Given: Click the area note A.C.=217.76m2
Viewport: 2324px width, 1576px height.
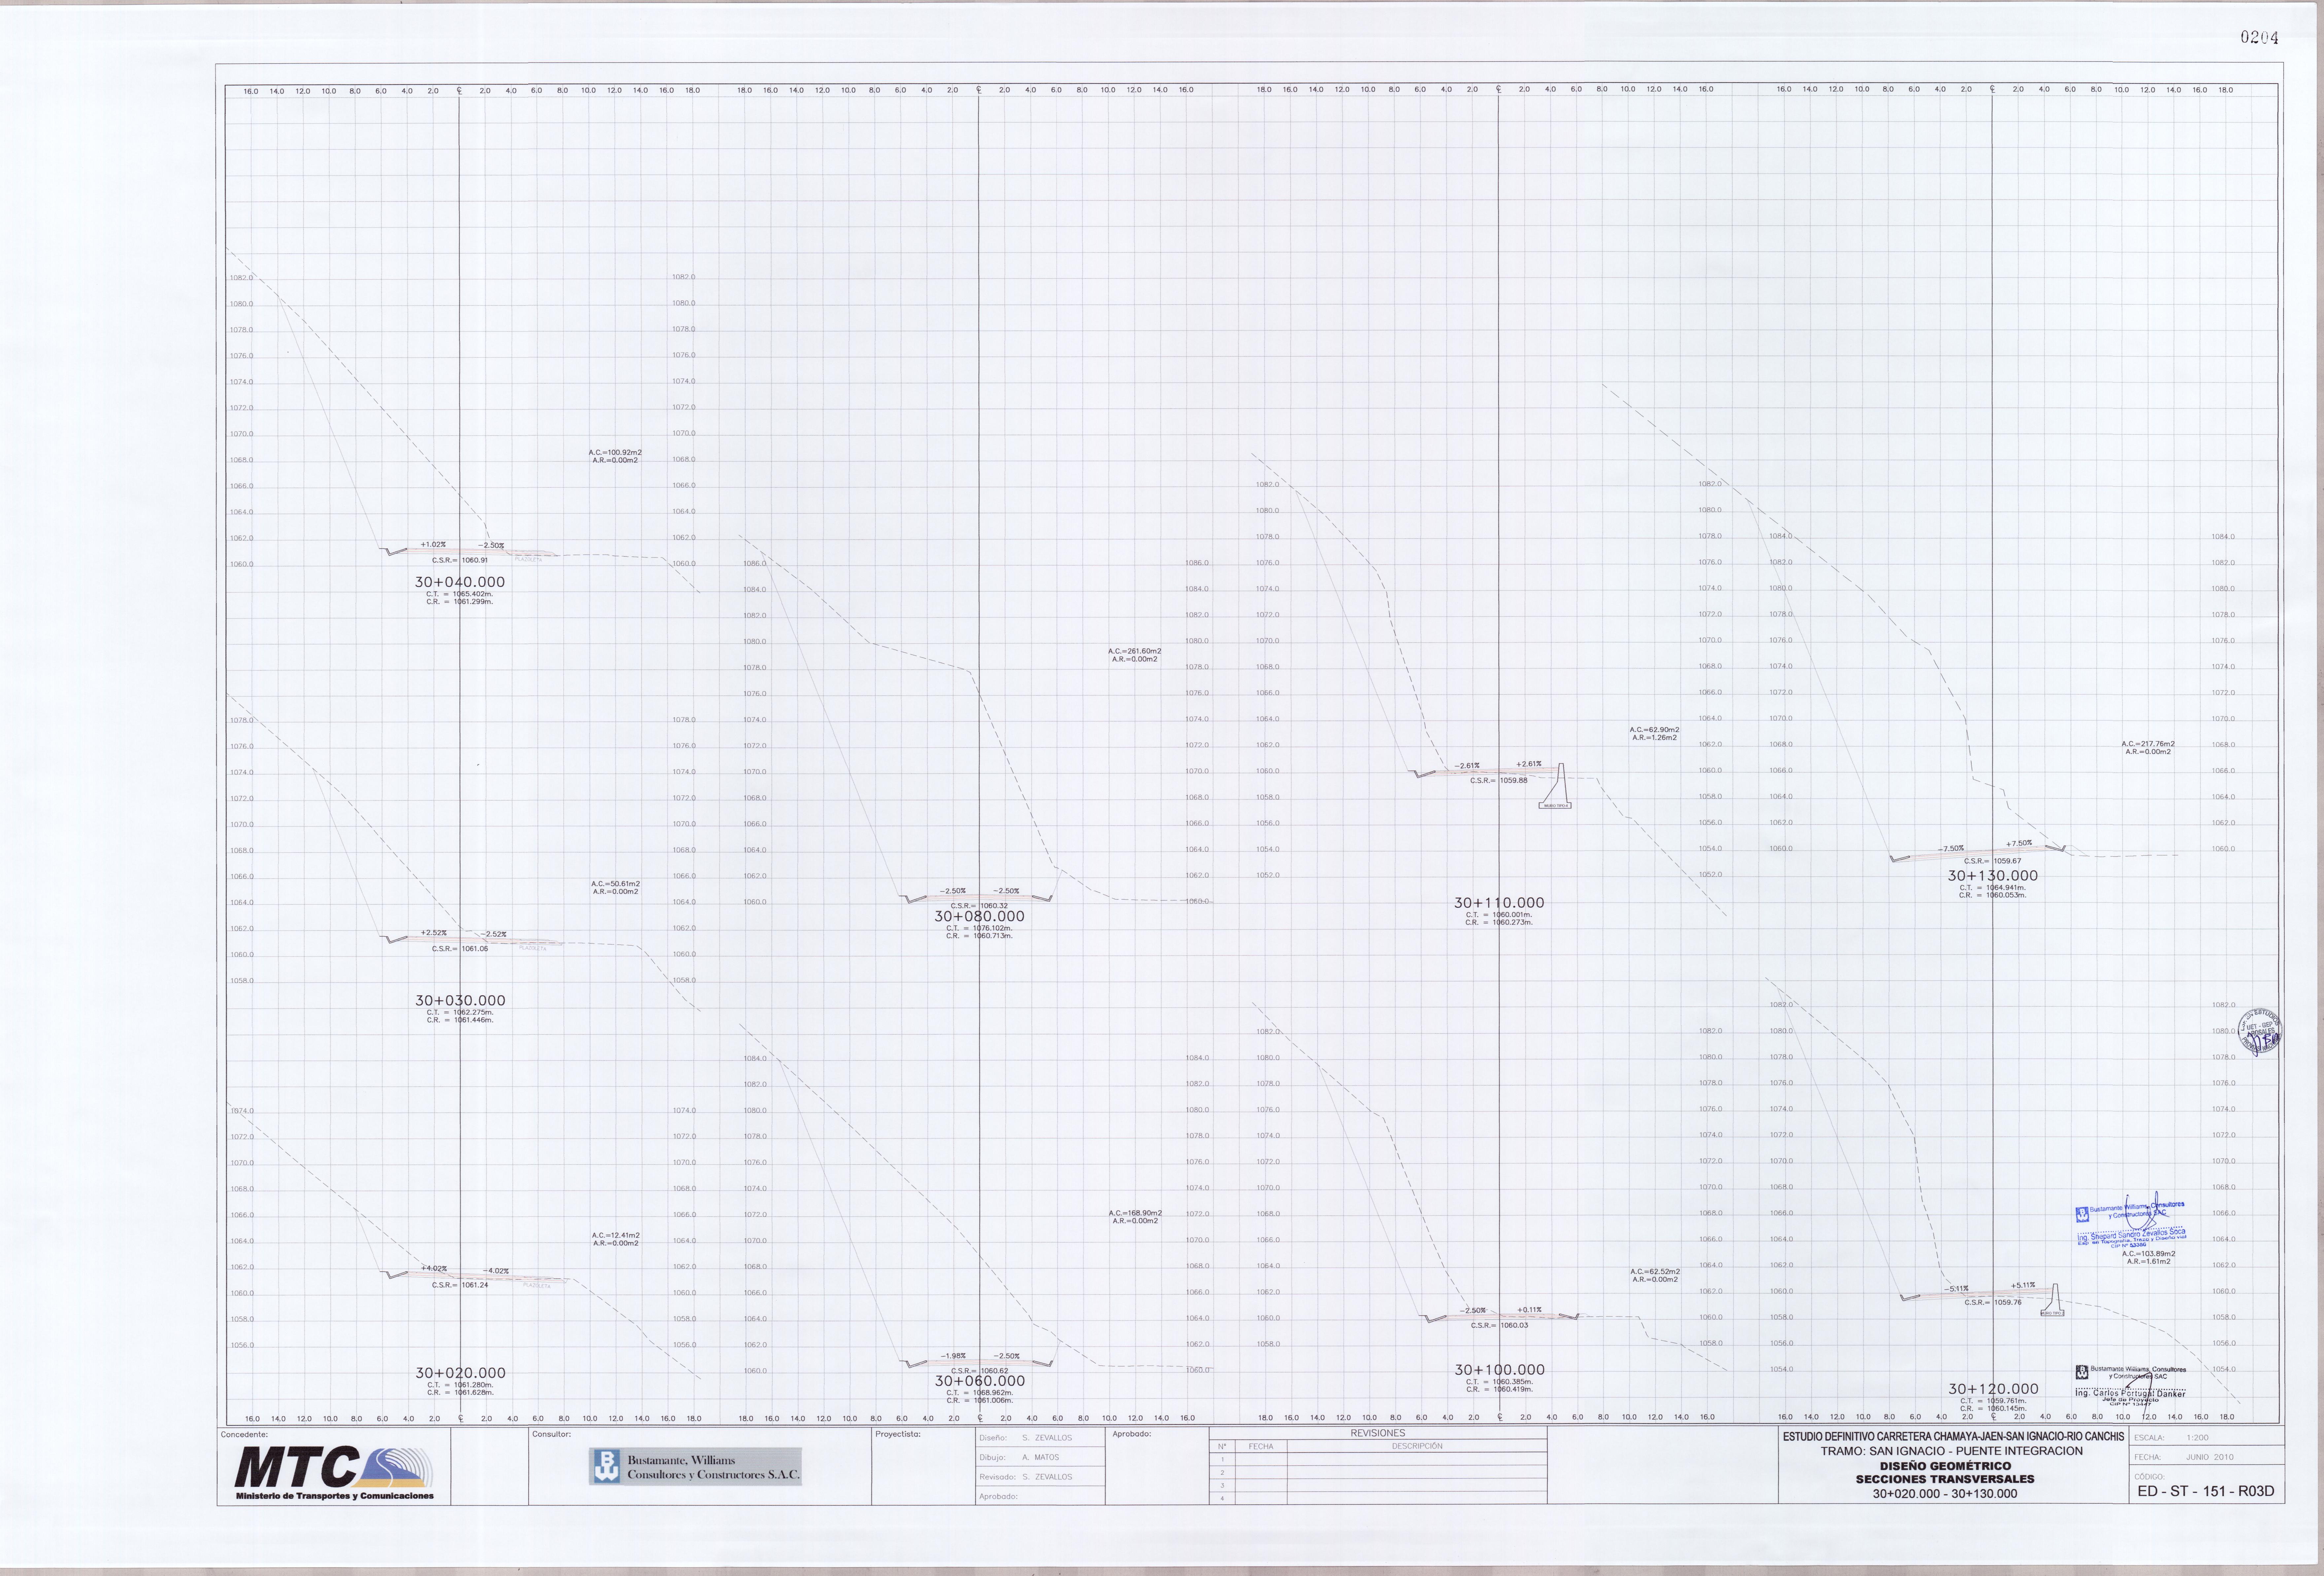Looking at the screenshot, I should [2148, 744].
